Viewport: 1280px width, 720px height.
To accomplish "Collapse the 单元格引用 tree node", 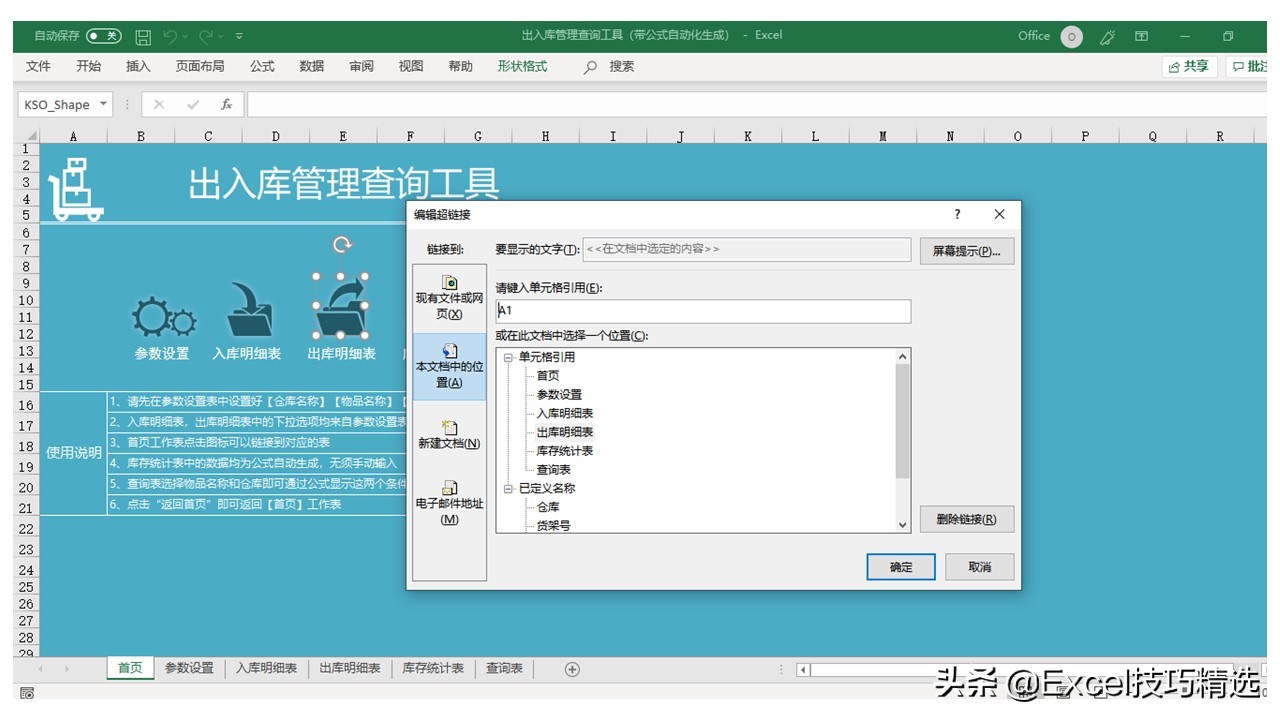I will (x=510, y=357).
